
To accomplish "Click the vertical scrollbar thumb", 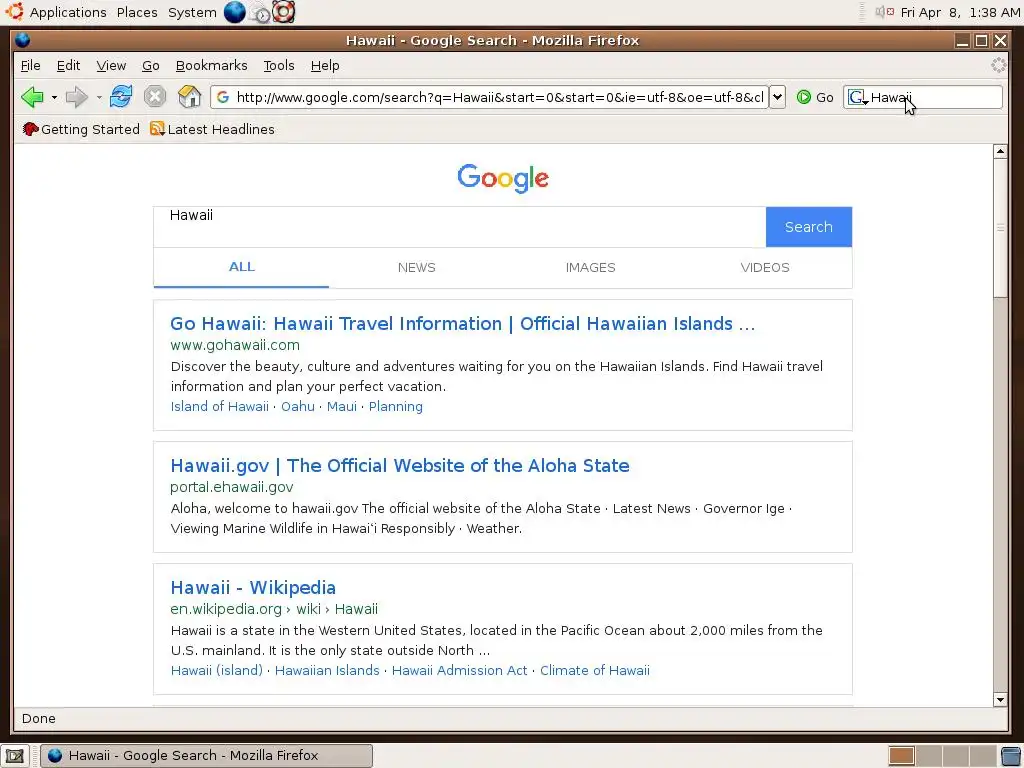I will pyautogui.click(x=1000, y=228).
